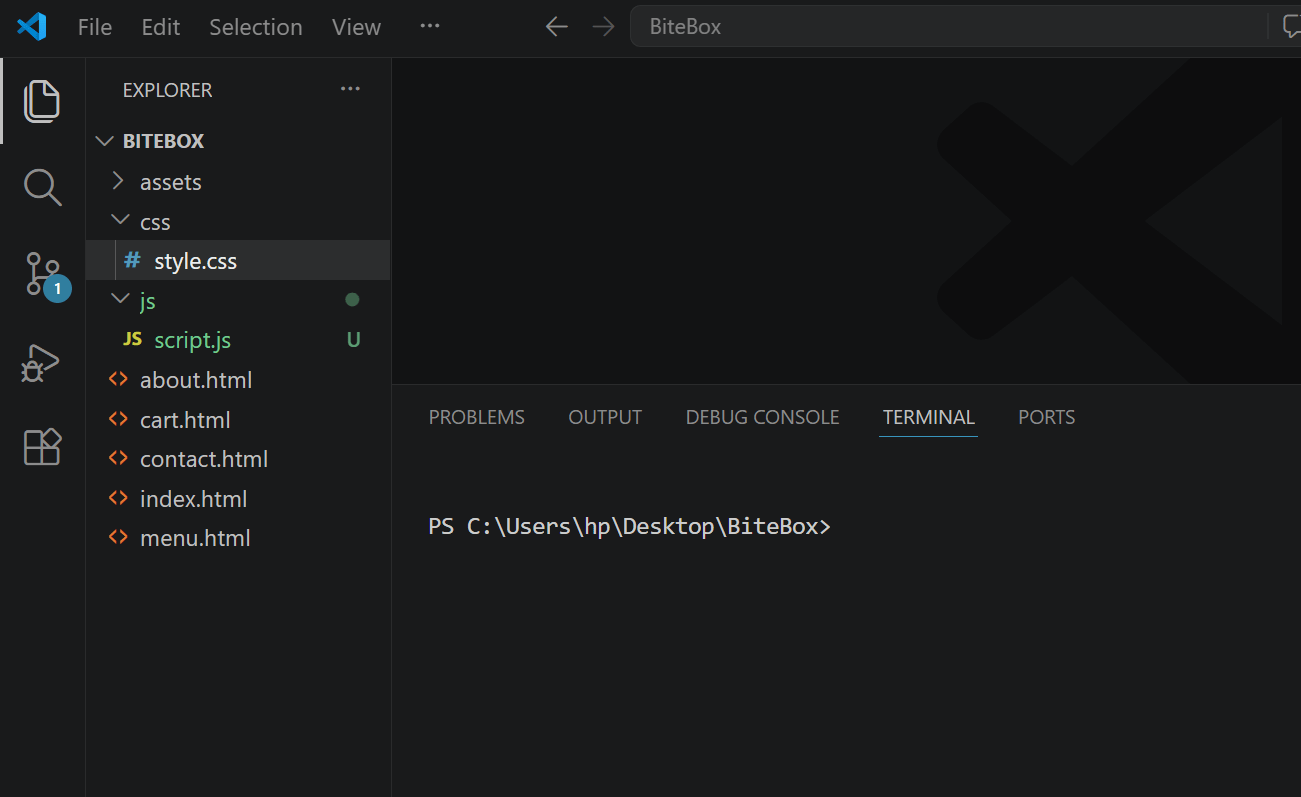Click the HTML icon beside about.html
Image resolution: width=1301 pixels, height=797 pixels.
pyautogui.click(x=118, y=380)
